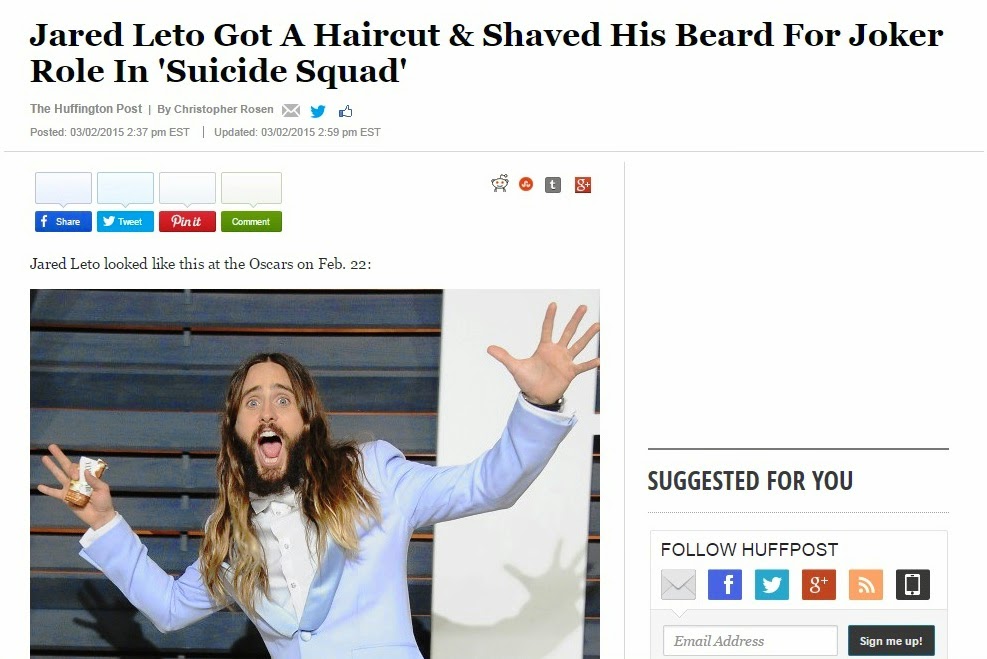Click the Tweet button
Image resolution: width=987 pixels, height=659 pixels.
tap(125, 222)
